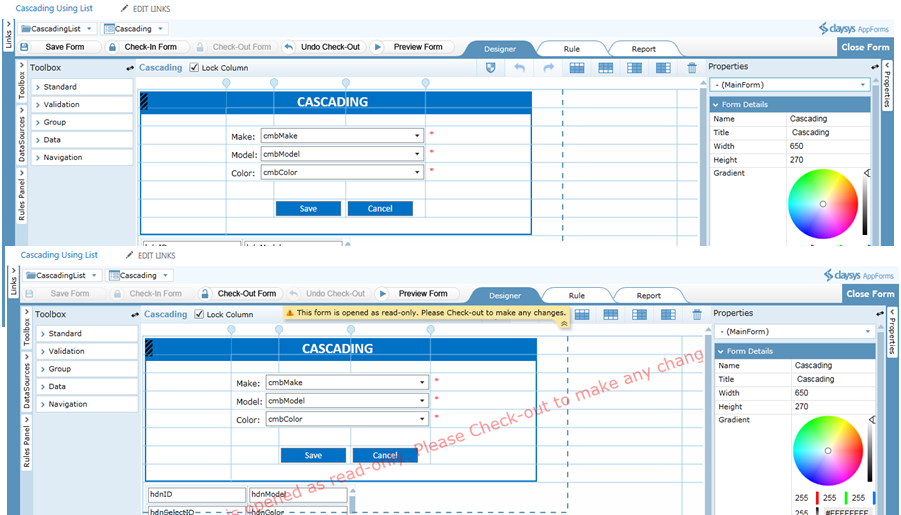Screen dimensions: 901x515
Task: Click Close Form in the upper window
Action: pyautogui.click(x=865, y=47)
